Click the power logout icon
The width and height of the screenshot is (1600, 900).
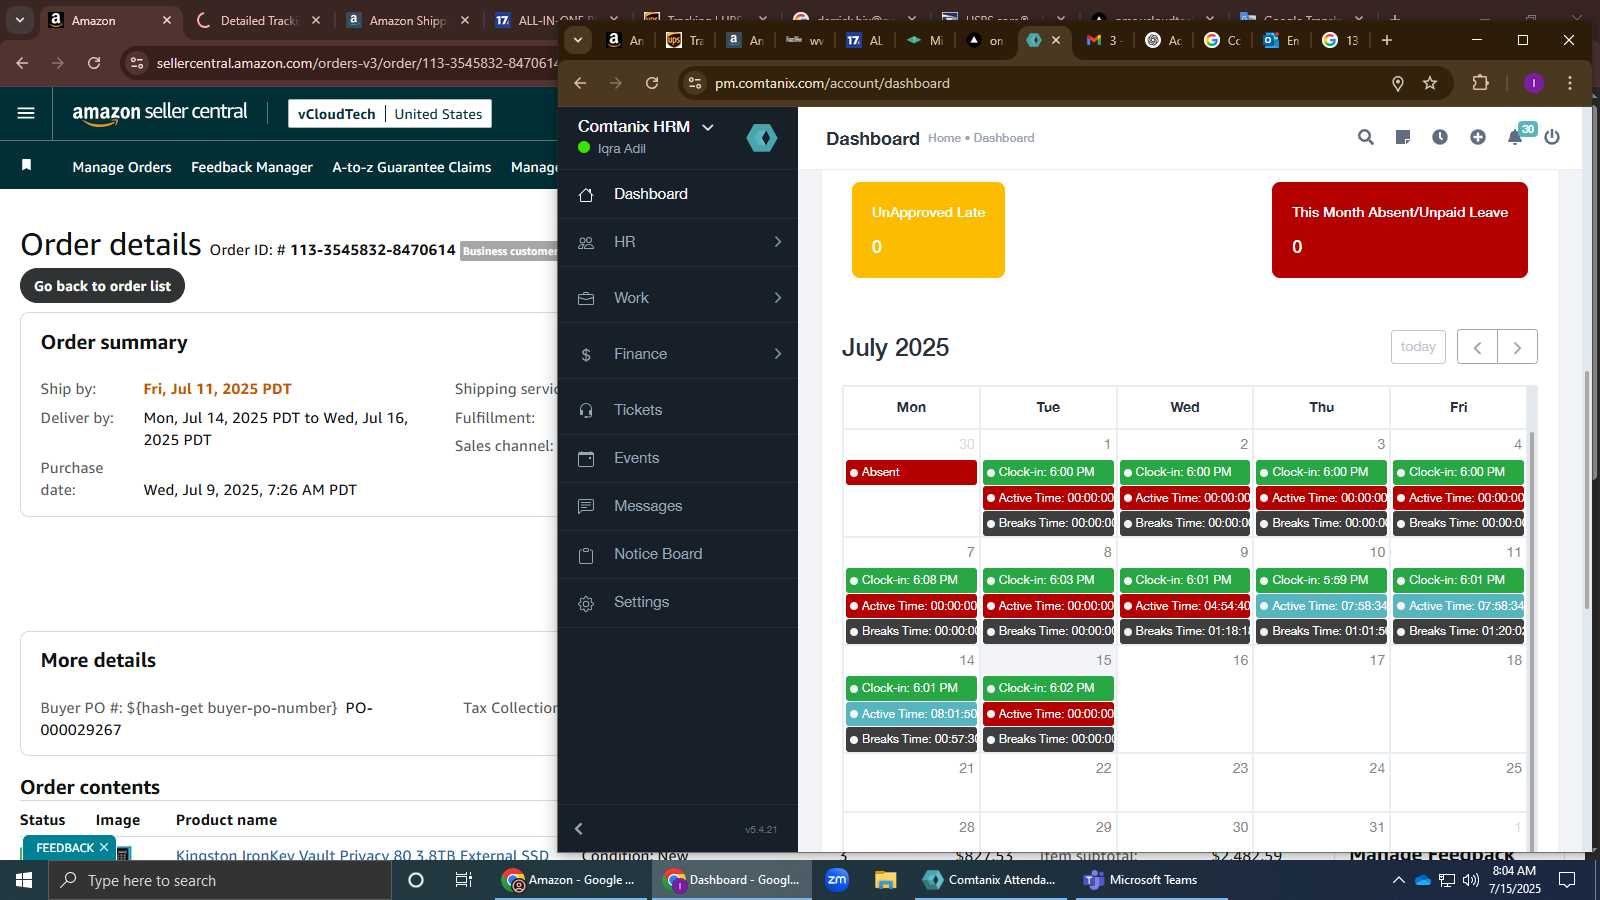pyautogui.click(x=1552, y=138)
